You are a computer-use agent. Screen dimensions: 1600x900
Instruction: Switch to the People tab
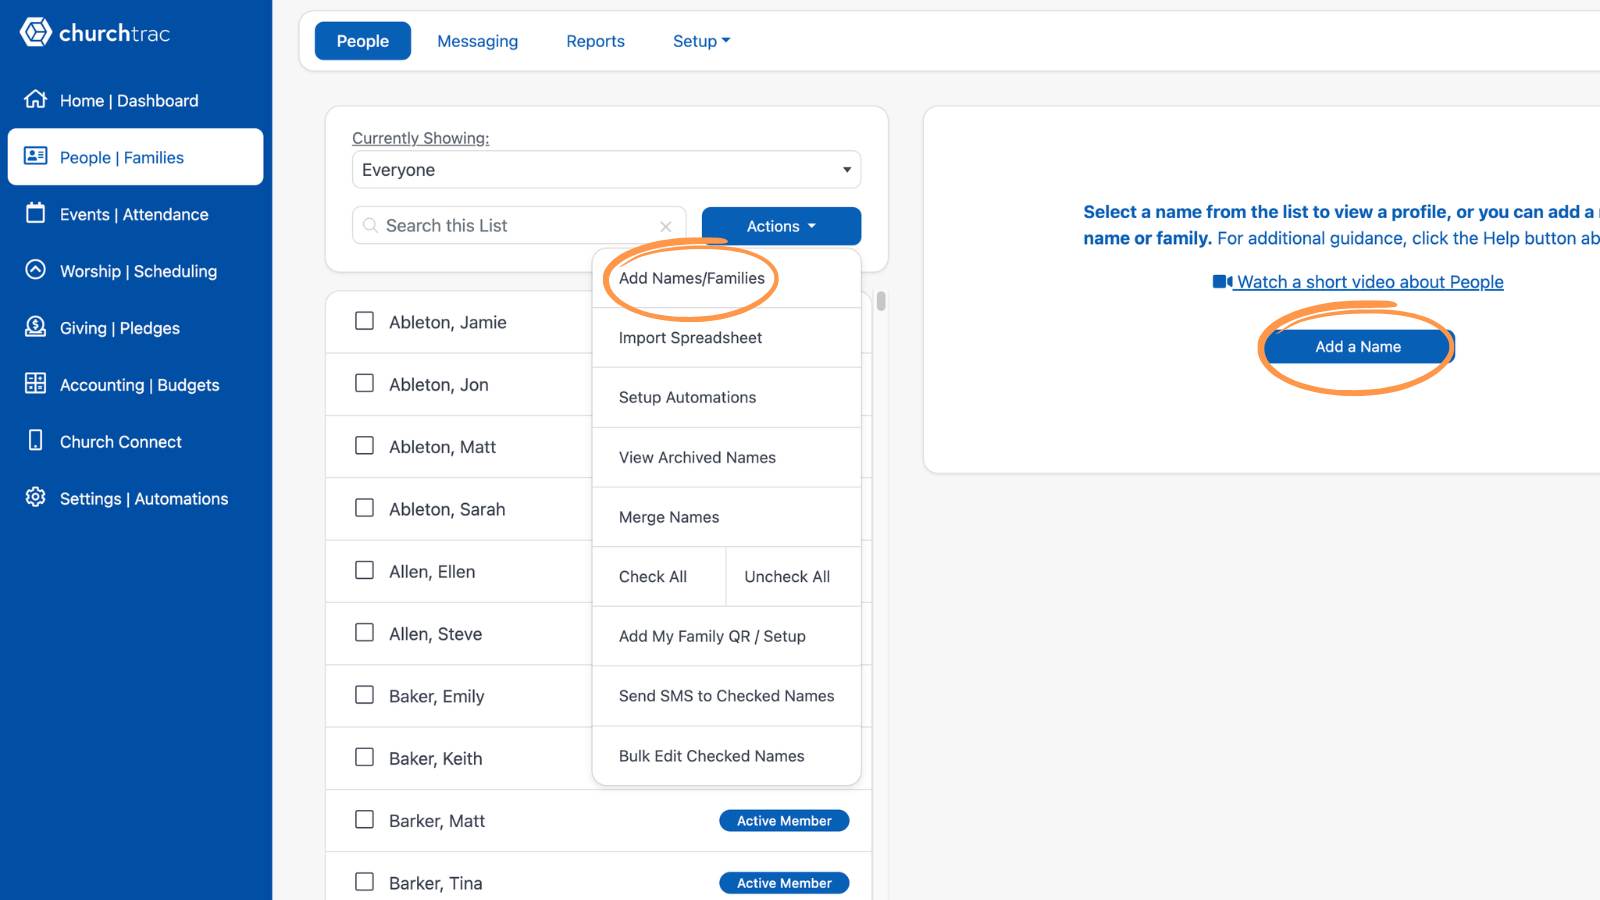tap(363, 41)
